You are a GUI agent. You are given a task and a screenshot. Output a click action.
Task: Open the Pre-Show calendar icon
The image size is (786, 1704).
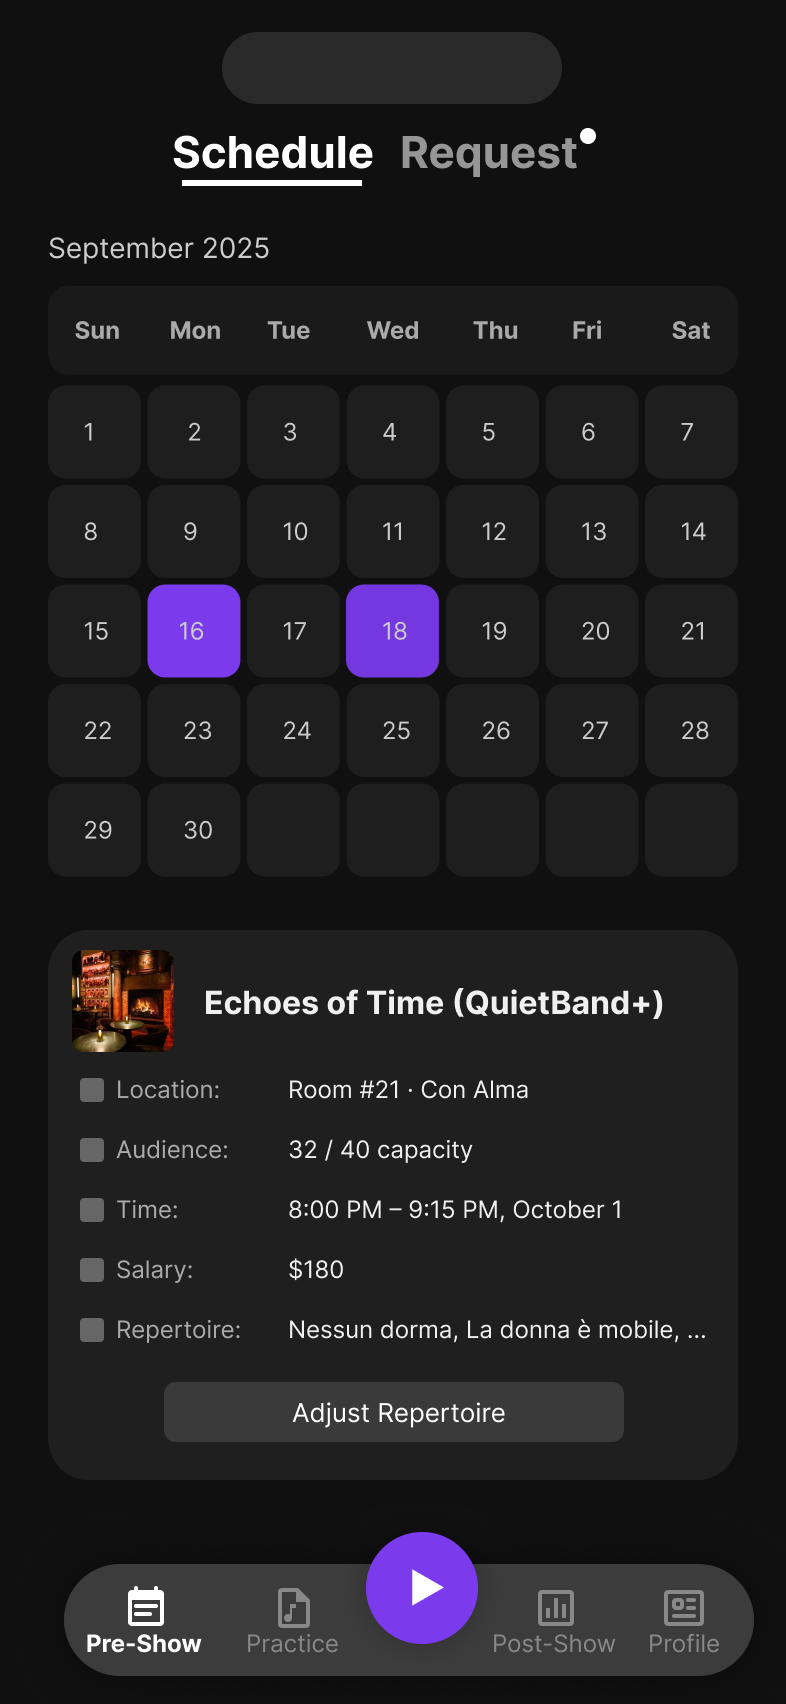pos(146,1607)
